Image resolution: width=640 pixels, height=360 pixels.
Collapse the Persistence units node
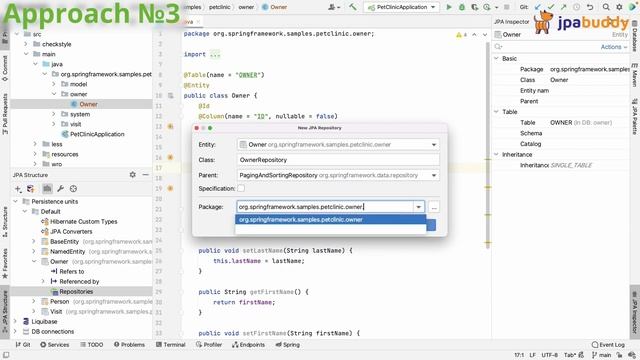click(x=16, y=201)
